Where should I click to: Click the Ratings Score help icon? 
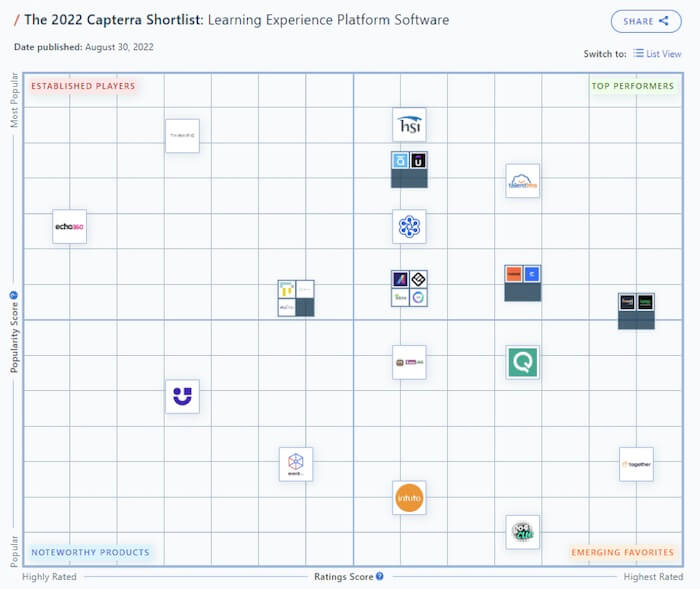(x=379, y=576)
